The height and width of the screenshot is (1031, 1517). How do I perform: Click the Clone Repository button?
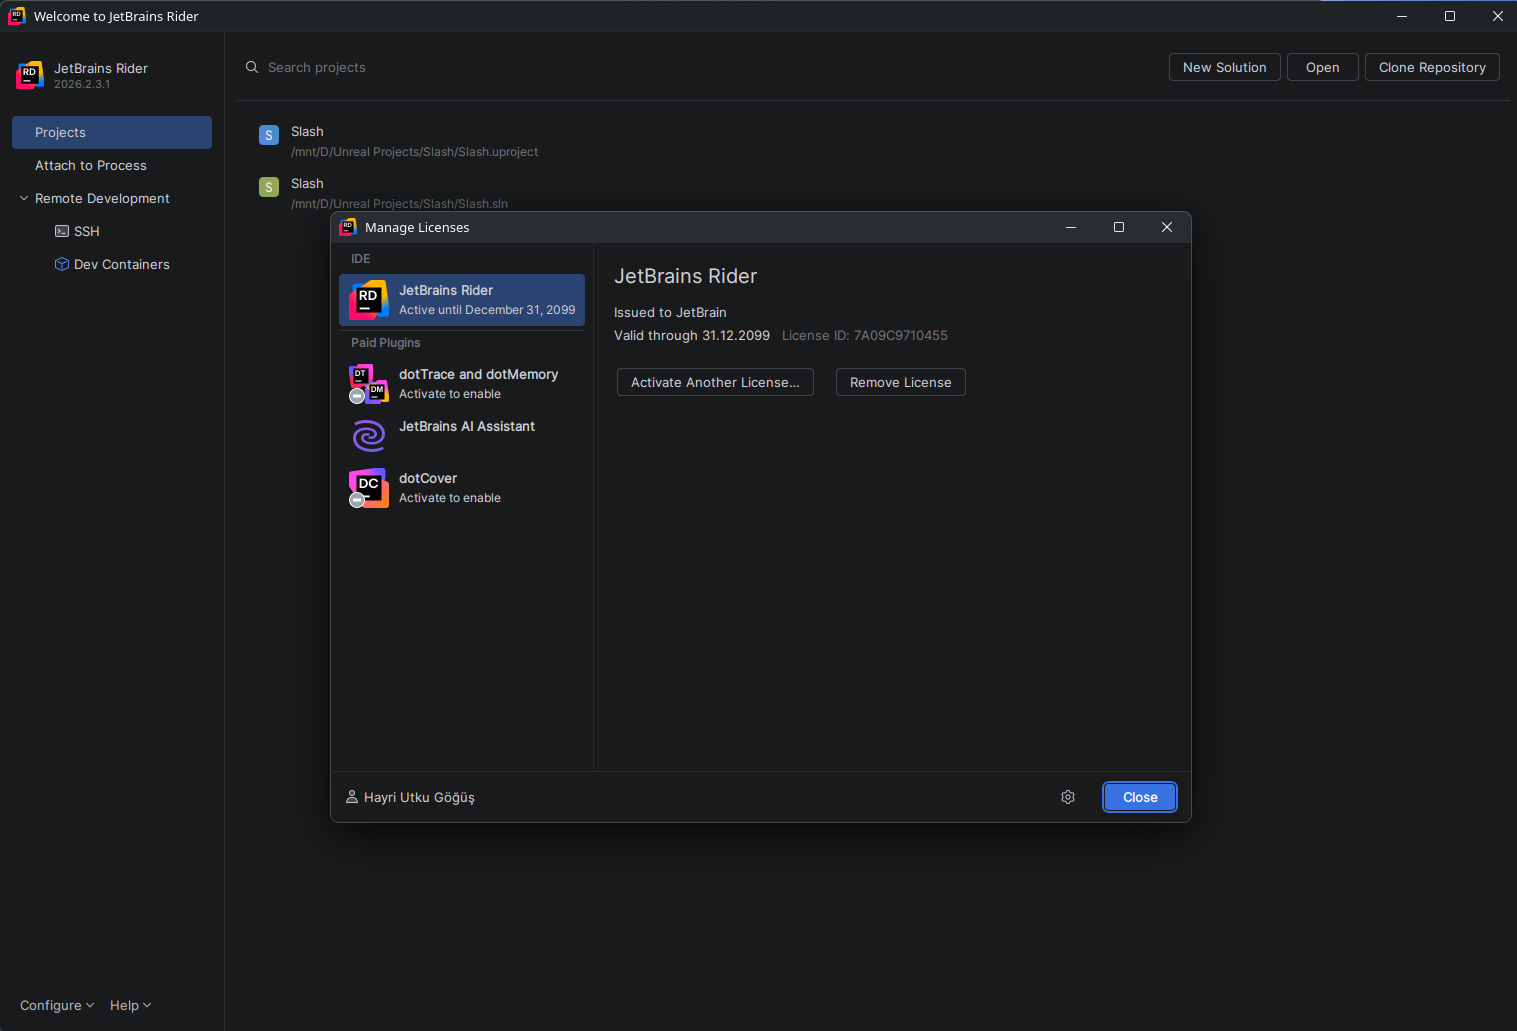click(x=1432, y=67)
